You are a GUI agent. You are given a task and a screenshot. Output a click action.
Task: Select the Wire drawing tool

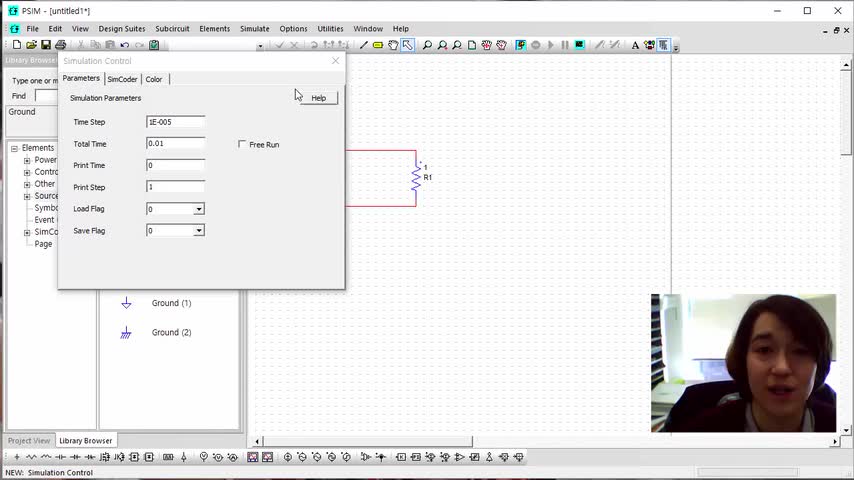click(364, 45)
